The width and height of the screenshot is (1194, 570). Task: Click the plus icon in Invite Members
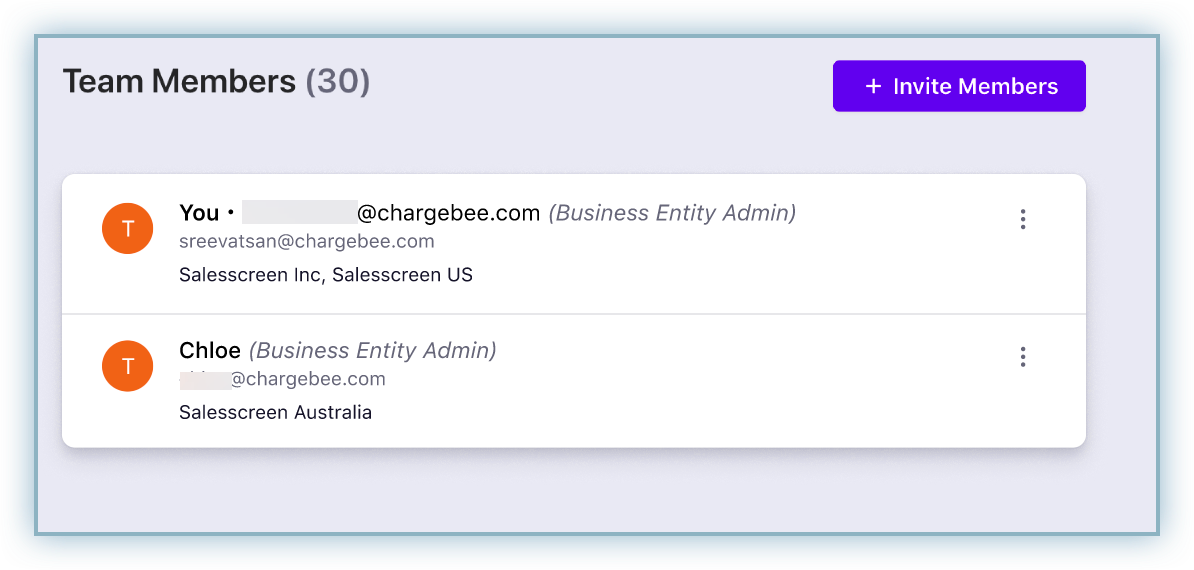(873, 86)
